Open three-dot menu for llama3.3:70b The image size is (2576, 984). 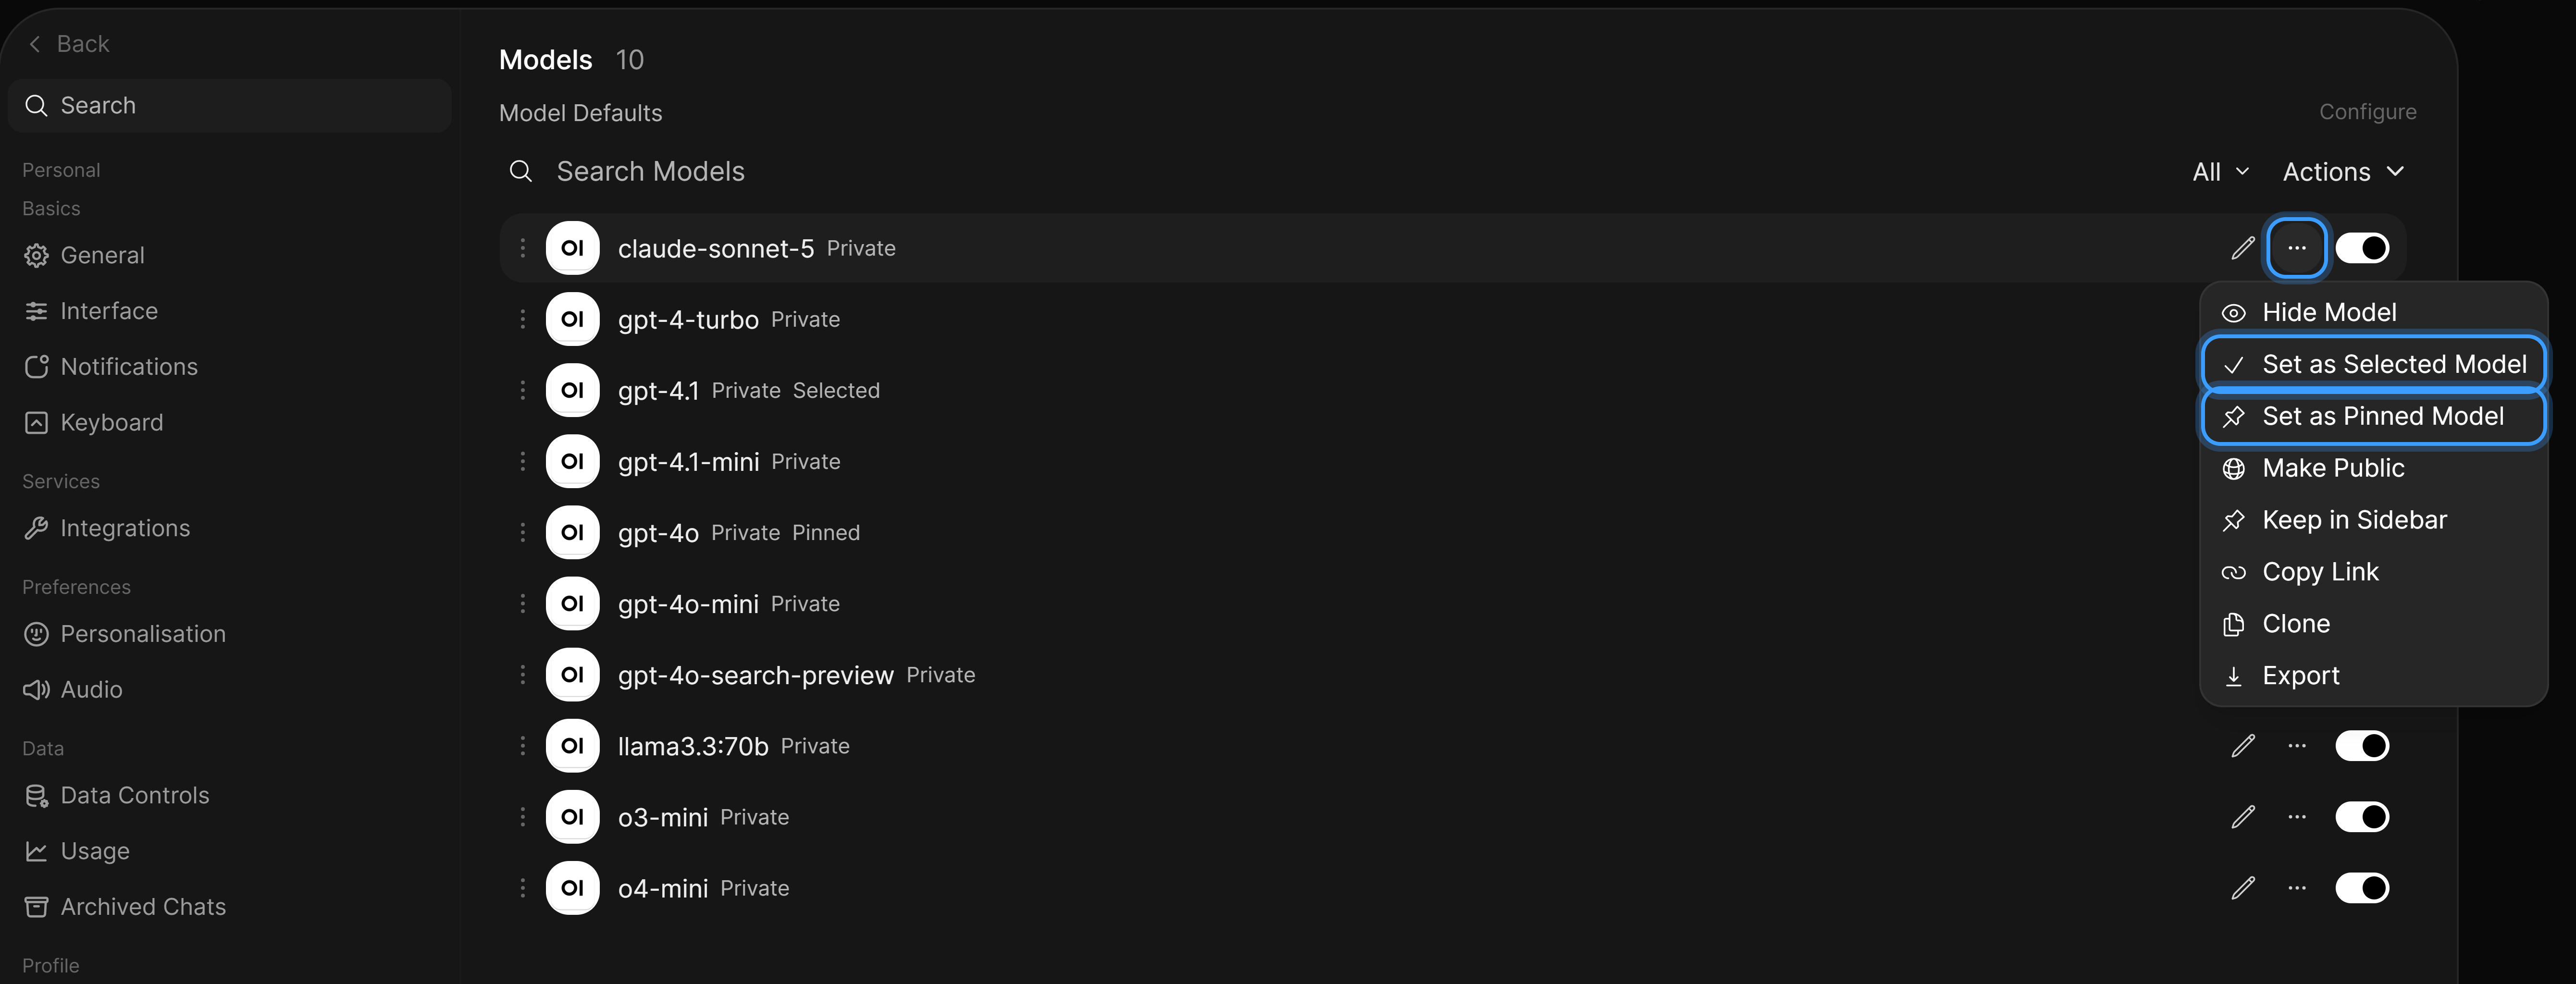click(2297, 746)
